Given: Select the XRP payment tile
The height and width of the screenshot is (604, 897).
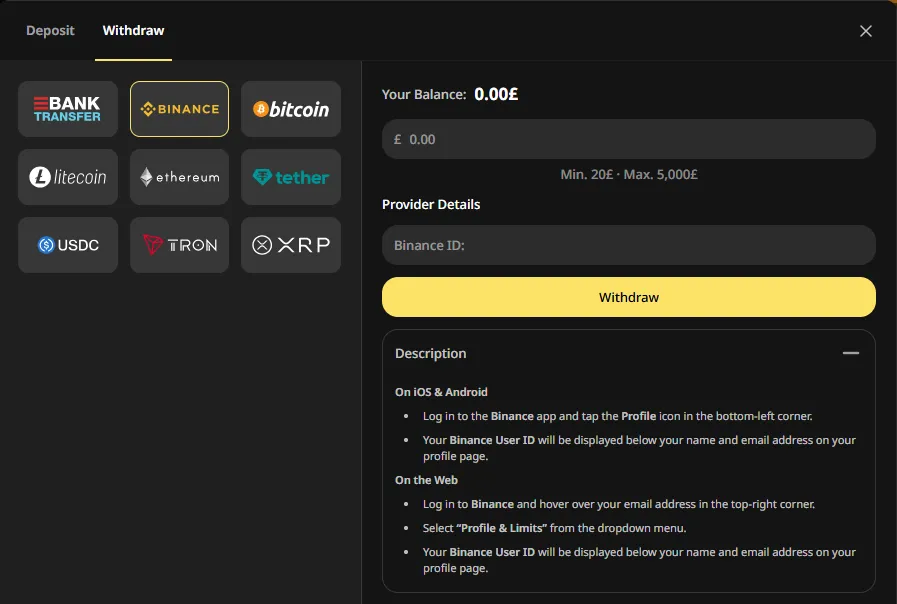Looking at the screenshot, I should (291, 245).
